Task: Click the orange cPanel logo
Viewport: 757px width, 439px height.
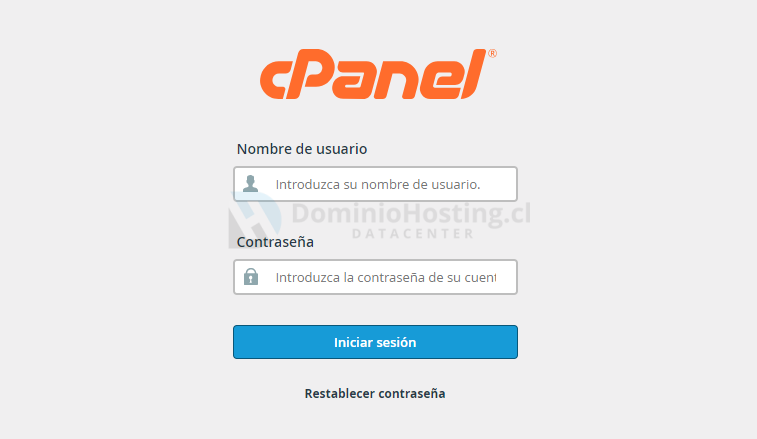Action: (x=378, y=74)
